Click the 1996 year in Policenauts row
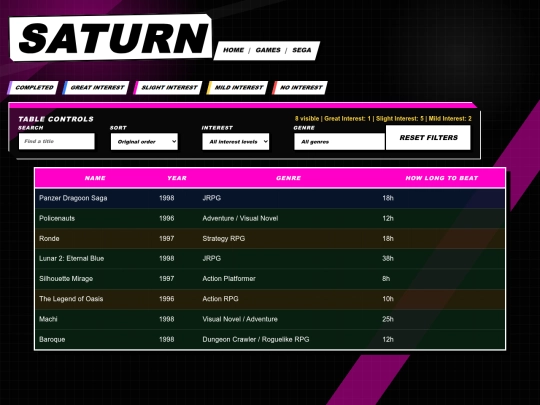Viewport: 540px width, 405px height. [167, 218]
